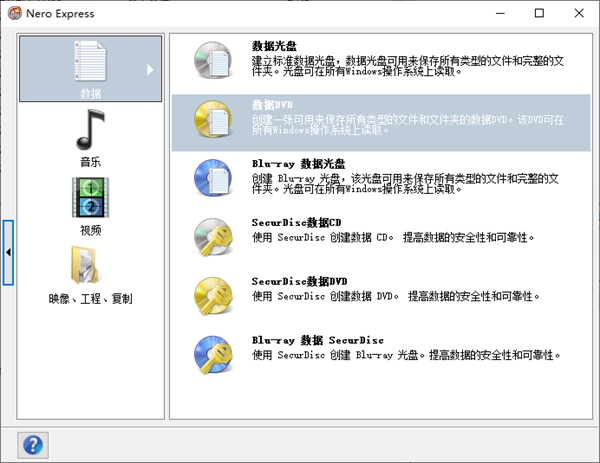Click the Blu-ray 数据 SecurDisc title
This screenshot has height=463, width=600.
tap(317, 340)
